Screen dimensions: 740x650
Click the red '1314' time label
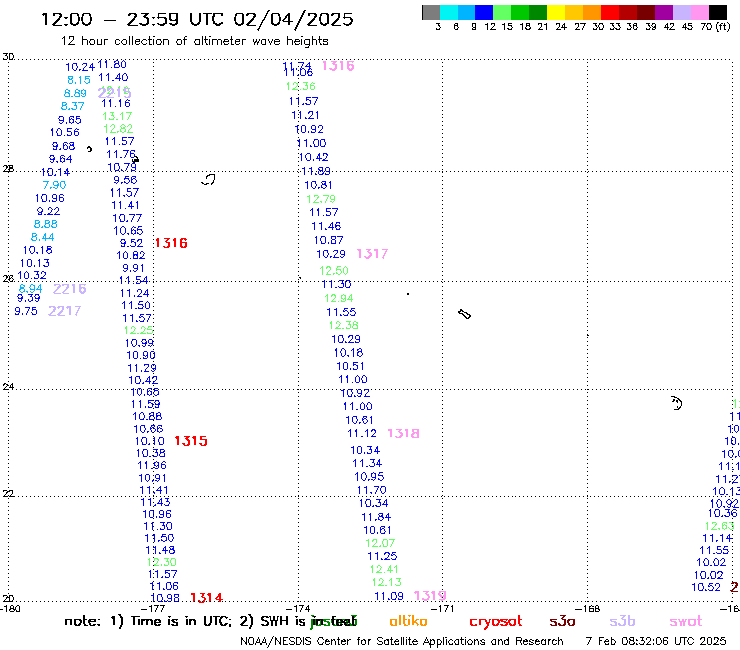tap(206, 598)
